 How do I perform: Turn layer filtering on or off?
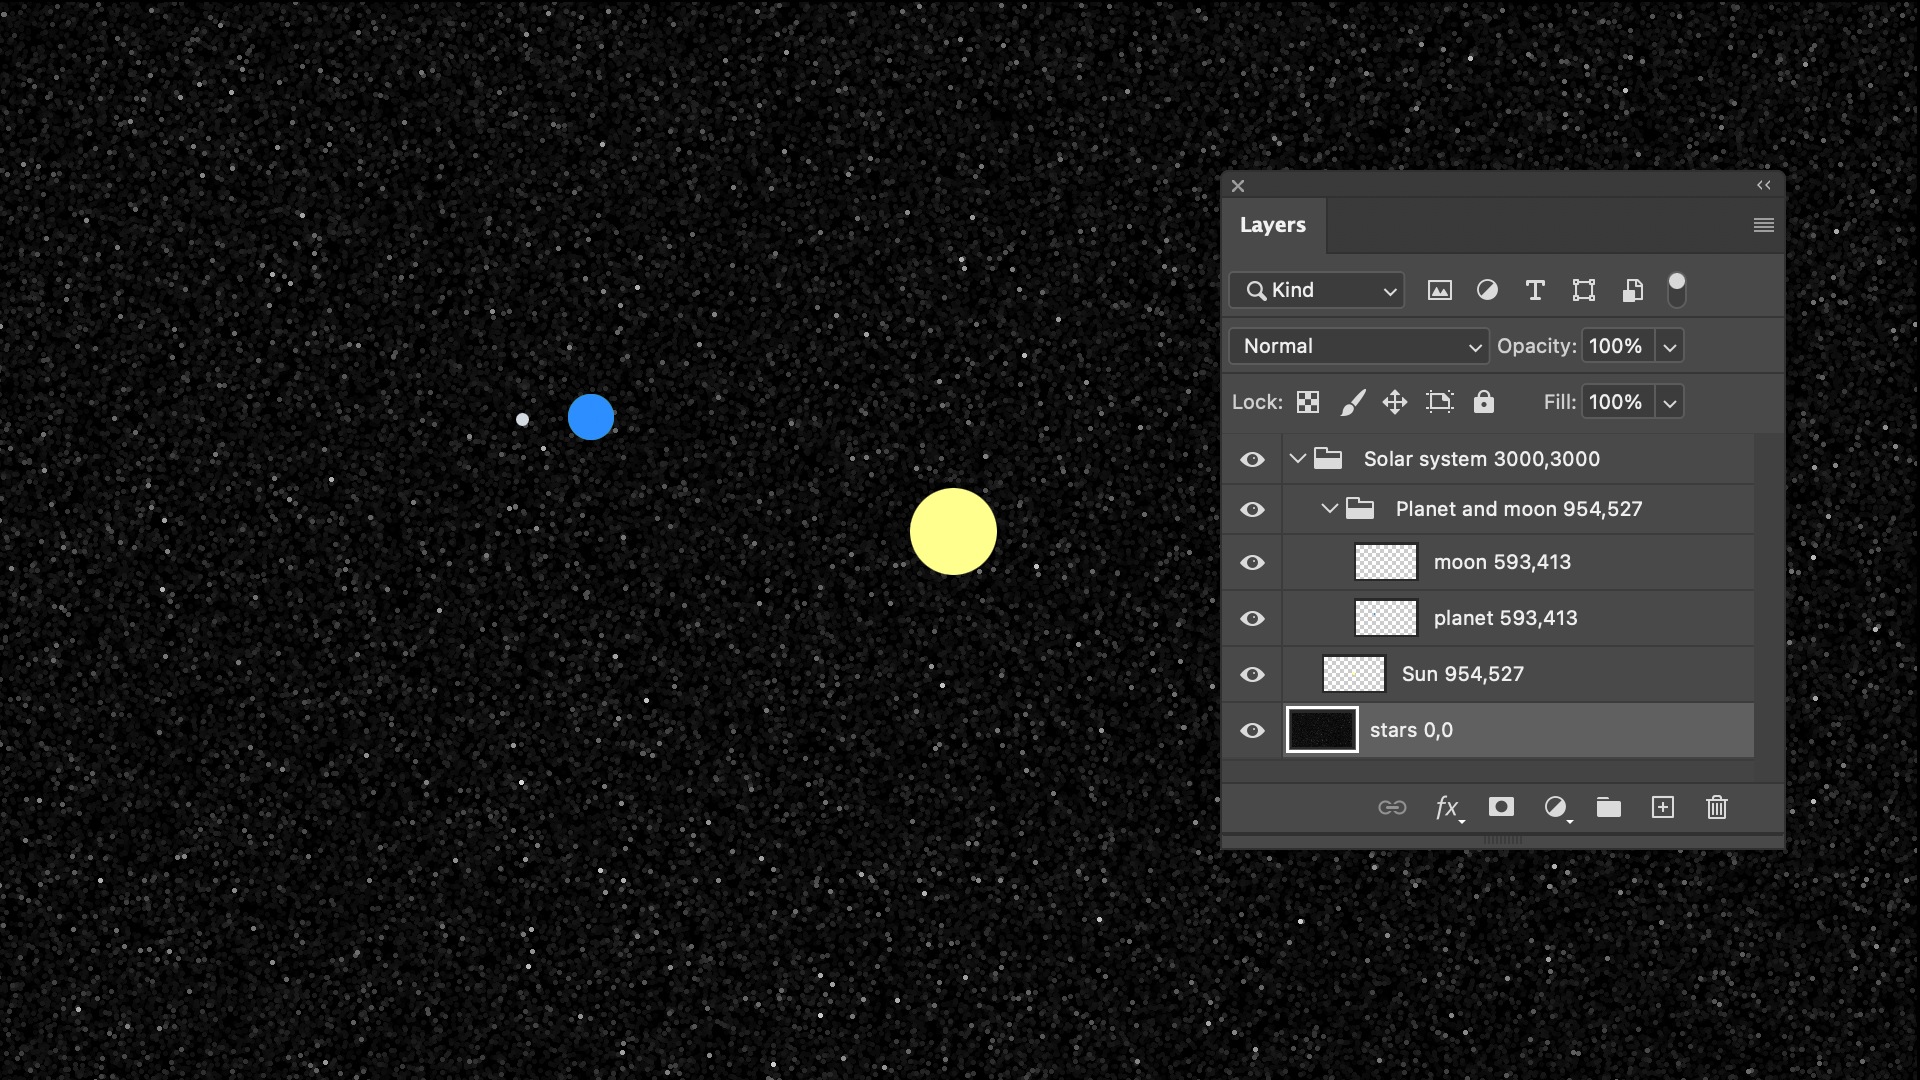1677,289
